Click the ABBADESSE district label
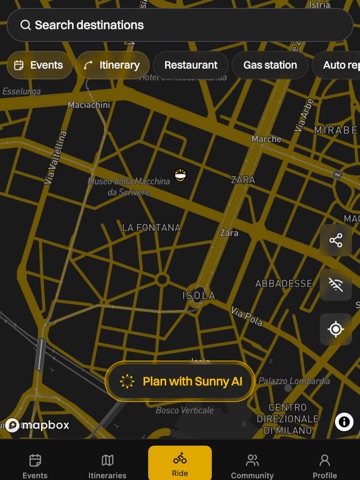The image size is (360, 480). (x=284, y=284)
